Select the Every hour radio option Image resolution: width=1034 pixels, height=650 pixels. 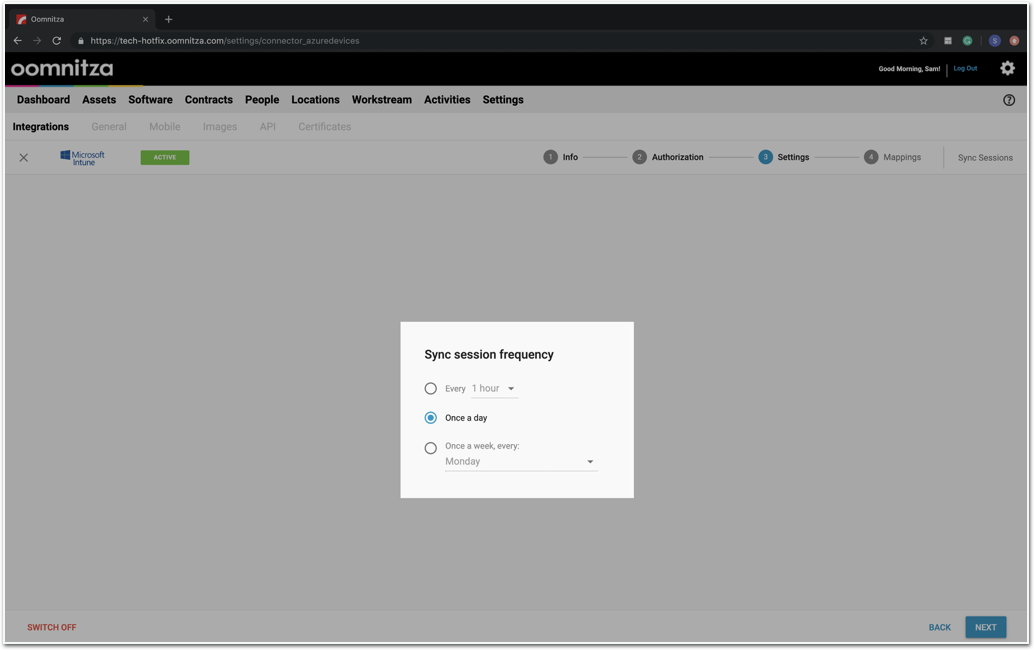pos(431,388)
